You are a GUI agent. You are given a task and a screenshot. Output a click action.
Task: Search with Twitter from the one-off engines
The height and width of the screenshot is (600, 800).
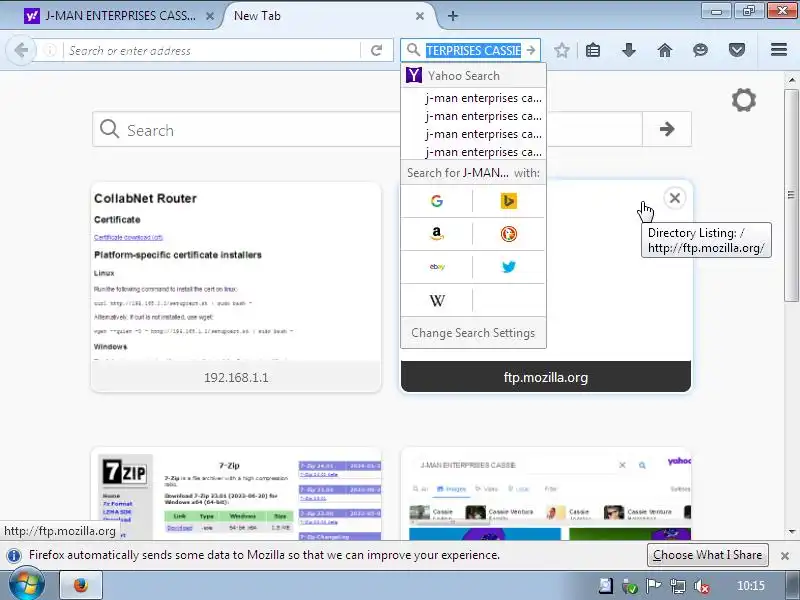coord(509,267)
